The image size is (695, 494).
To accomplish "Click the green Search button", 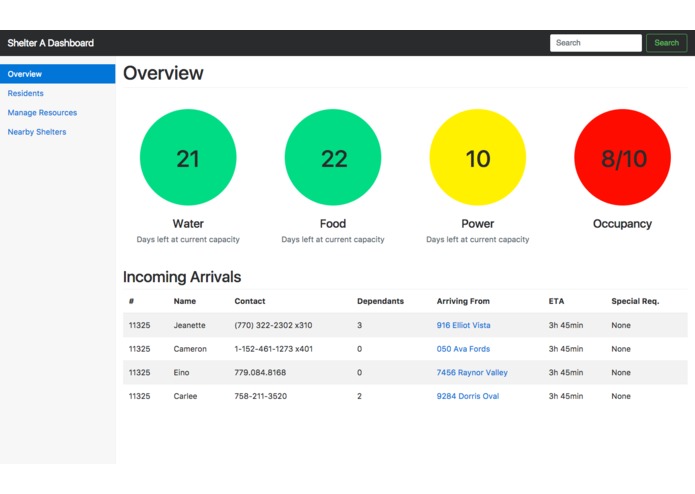I will 666,43.
